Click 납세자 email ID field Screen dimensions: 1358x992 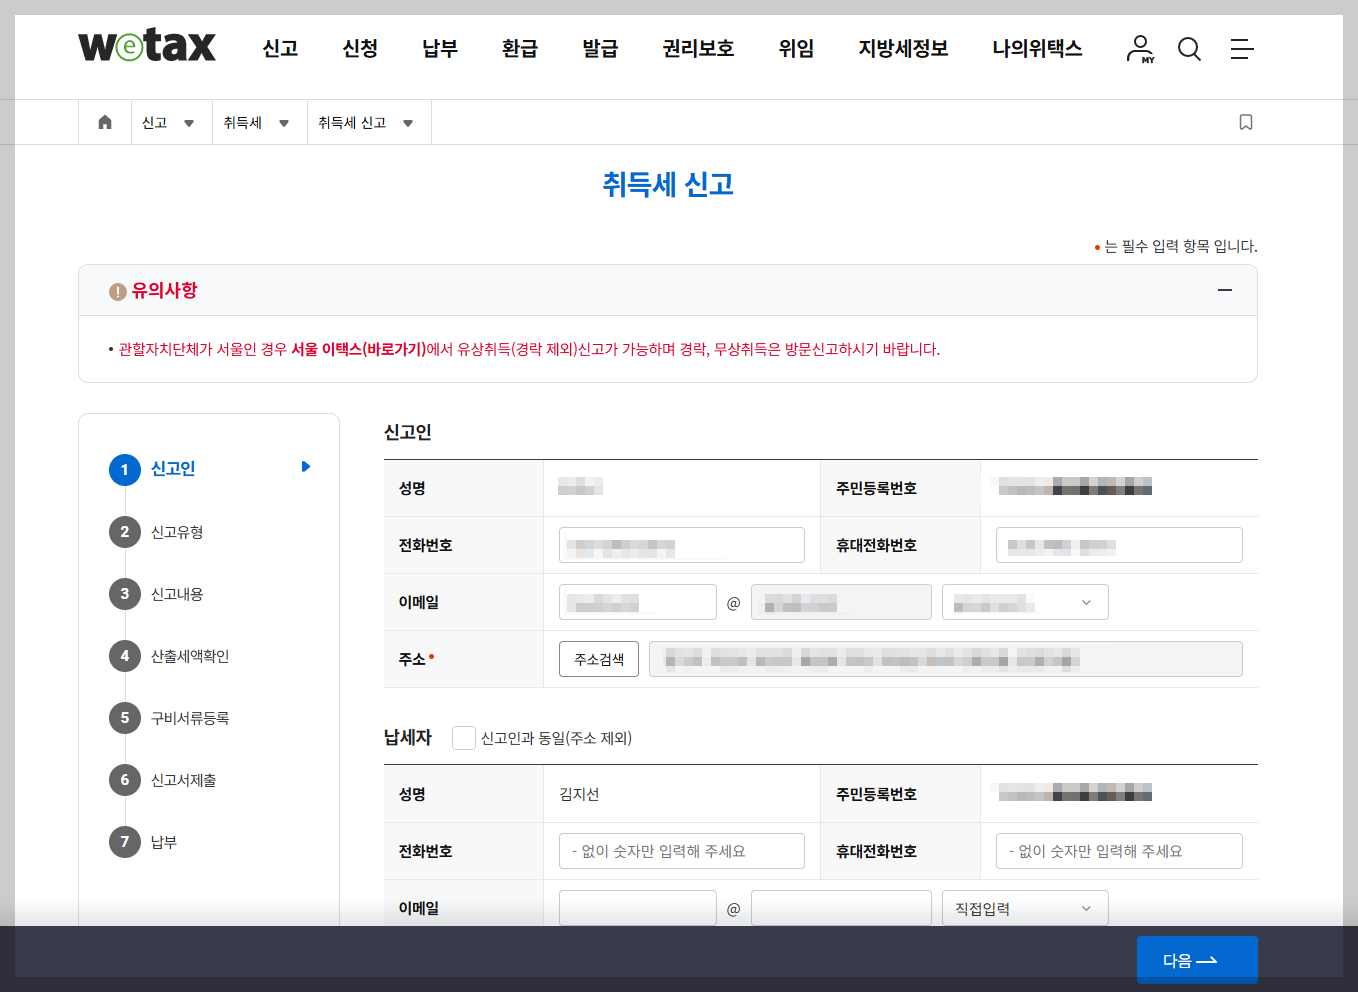coord(638,908)
